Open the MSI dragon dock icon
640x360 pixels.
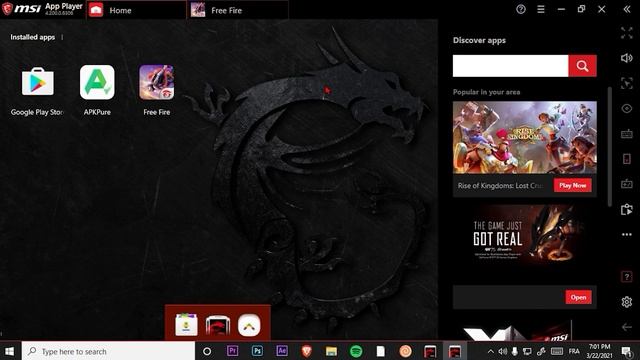click(x=218, y=325)
